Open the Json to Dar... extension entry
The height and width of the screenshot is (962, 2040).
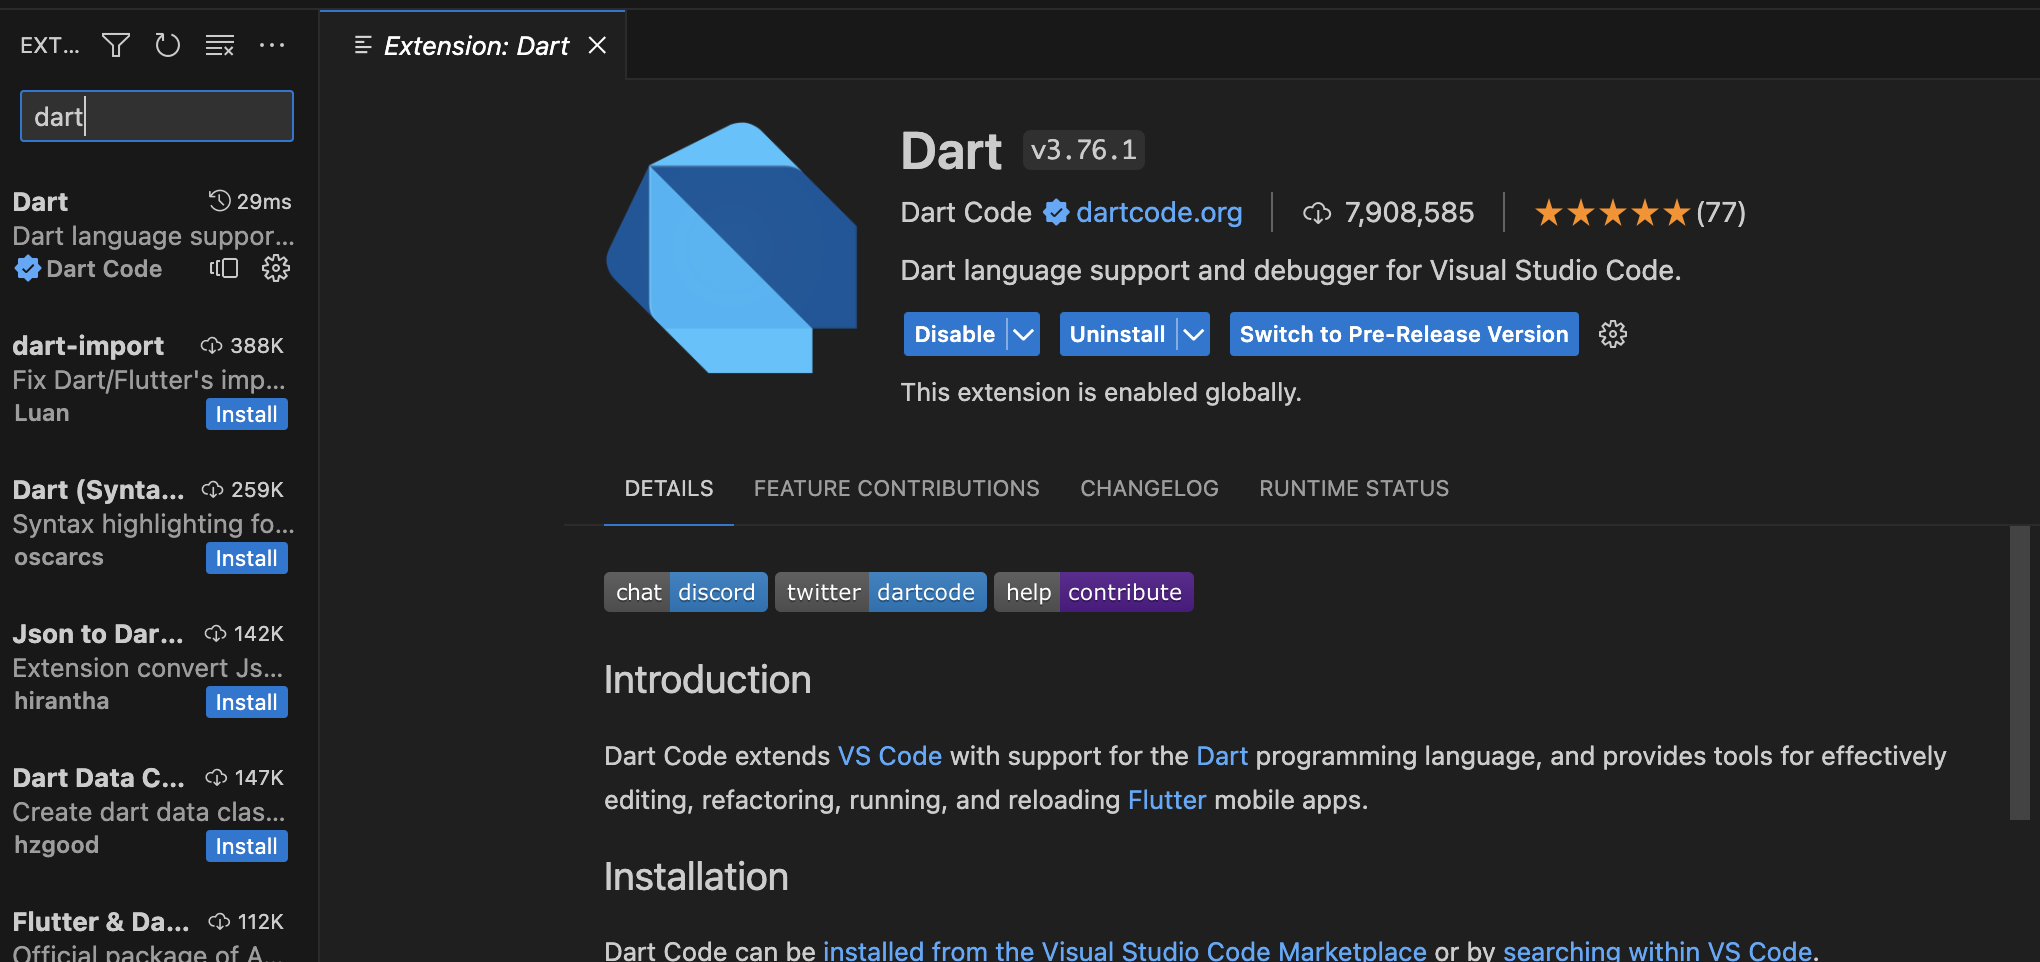(x=157, y=667)
